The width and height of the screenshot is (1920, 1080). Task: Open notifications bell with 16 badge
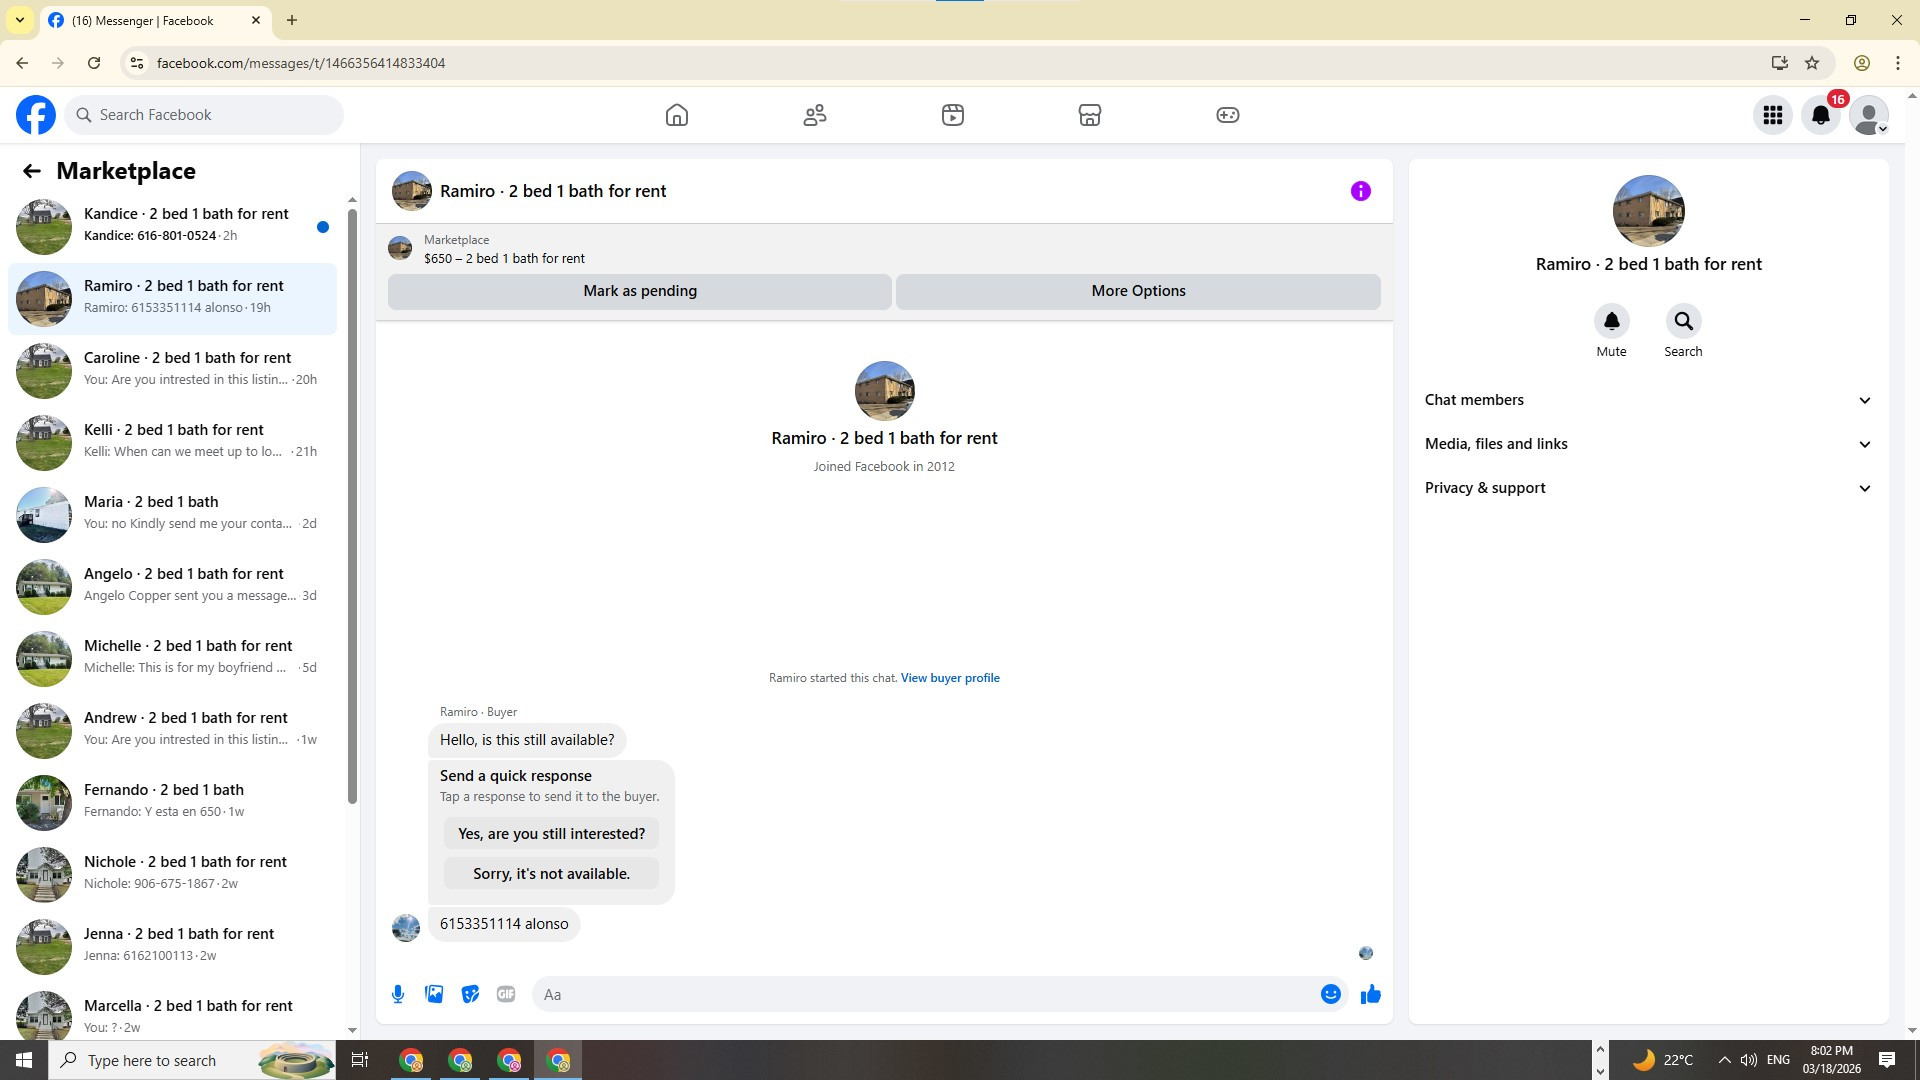(x=1821, y=115)
